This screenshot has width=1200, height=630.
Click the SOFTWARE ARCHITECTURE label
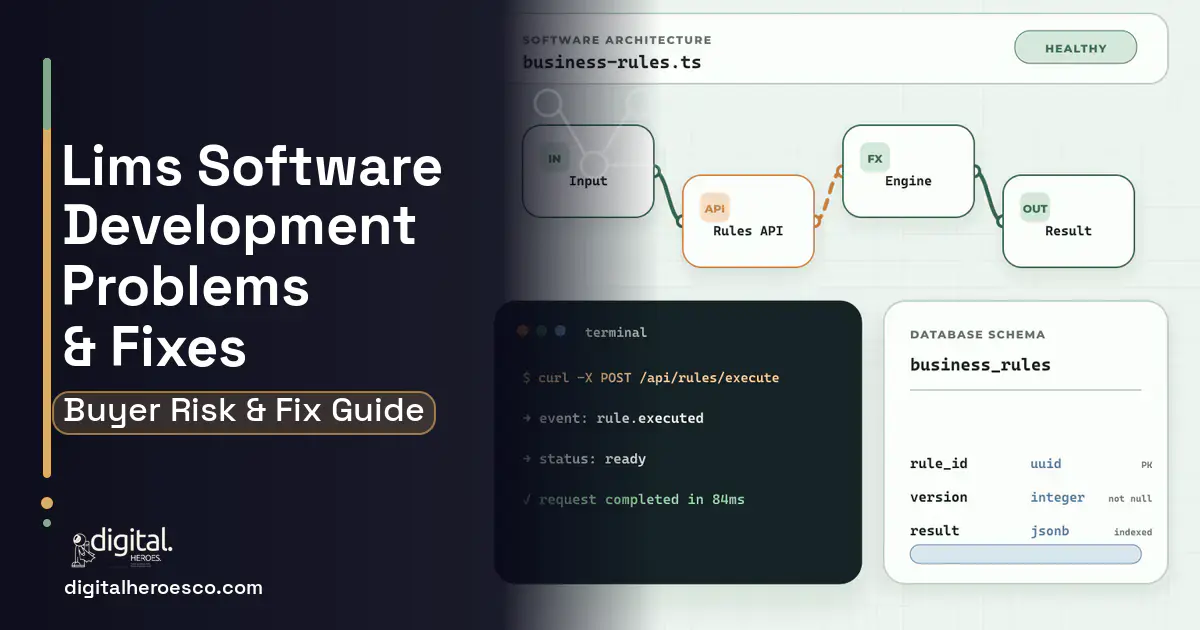(617, 40)
